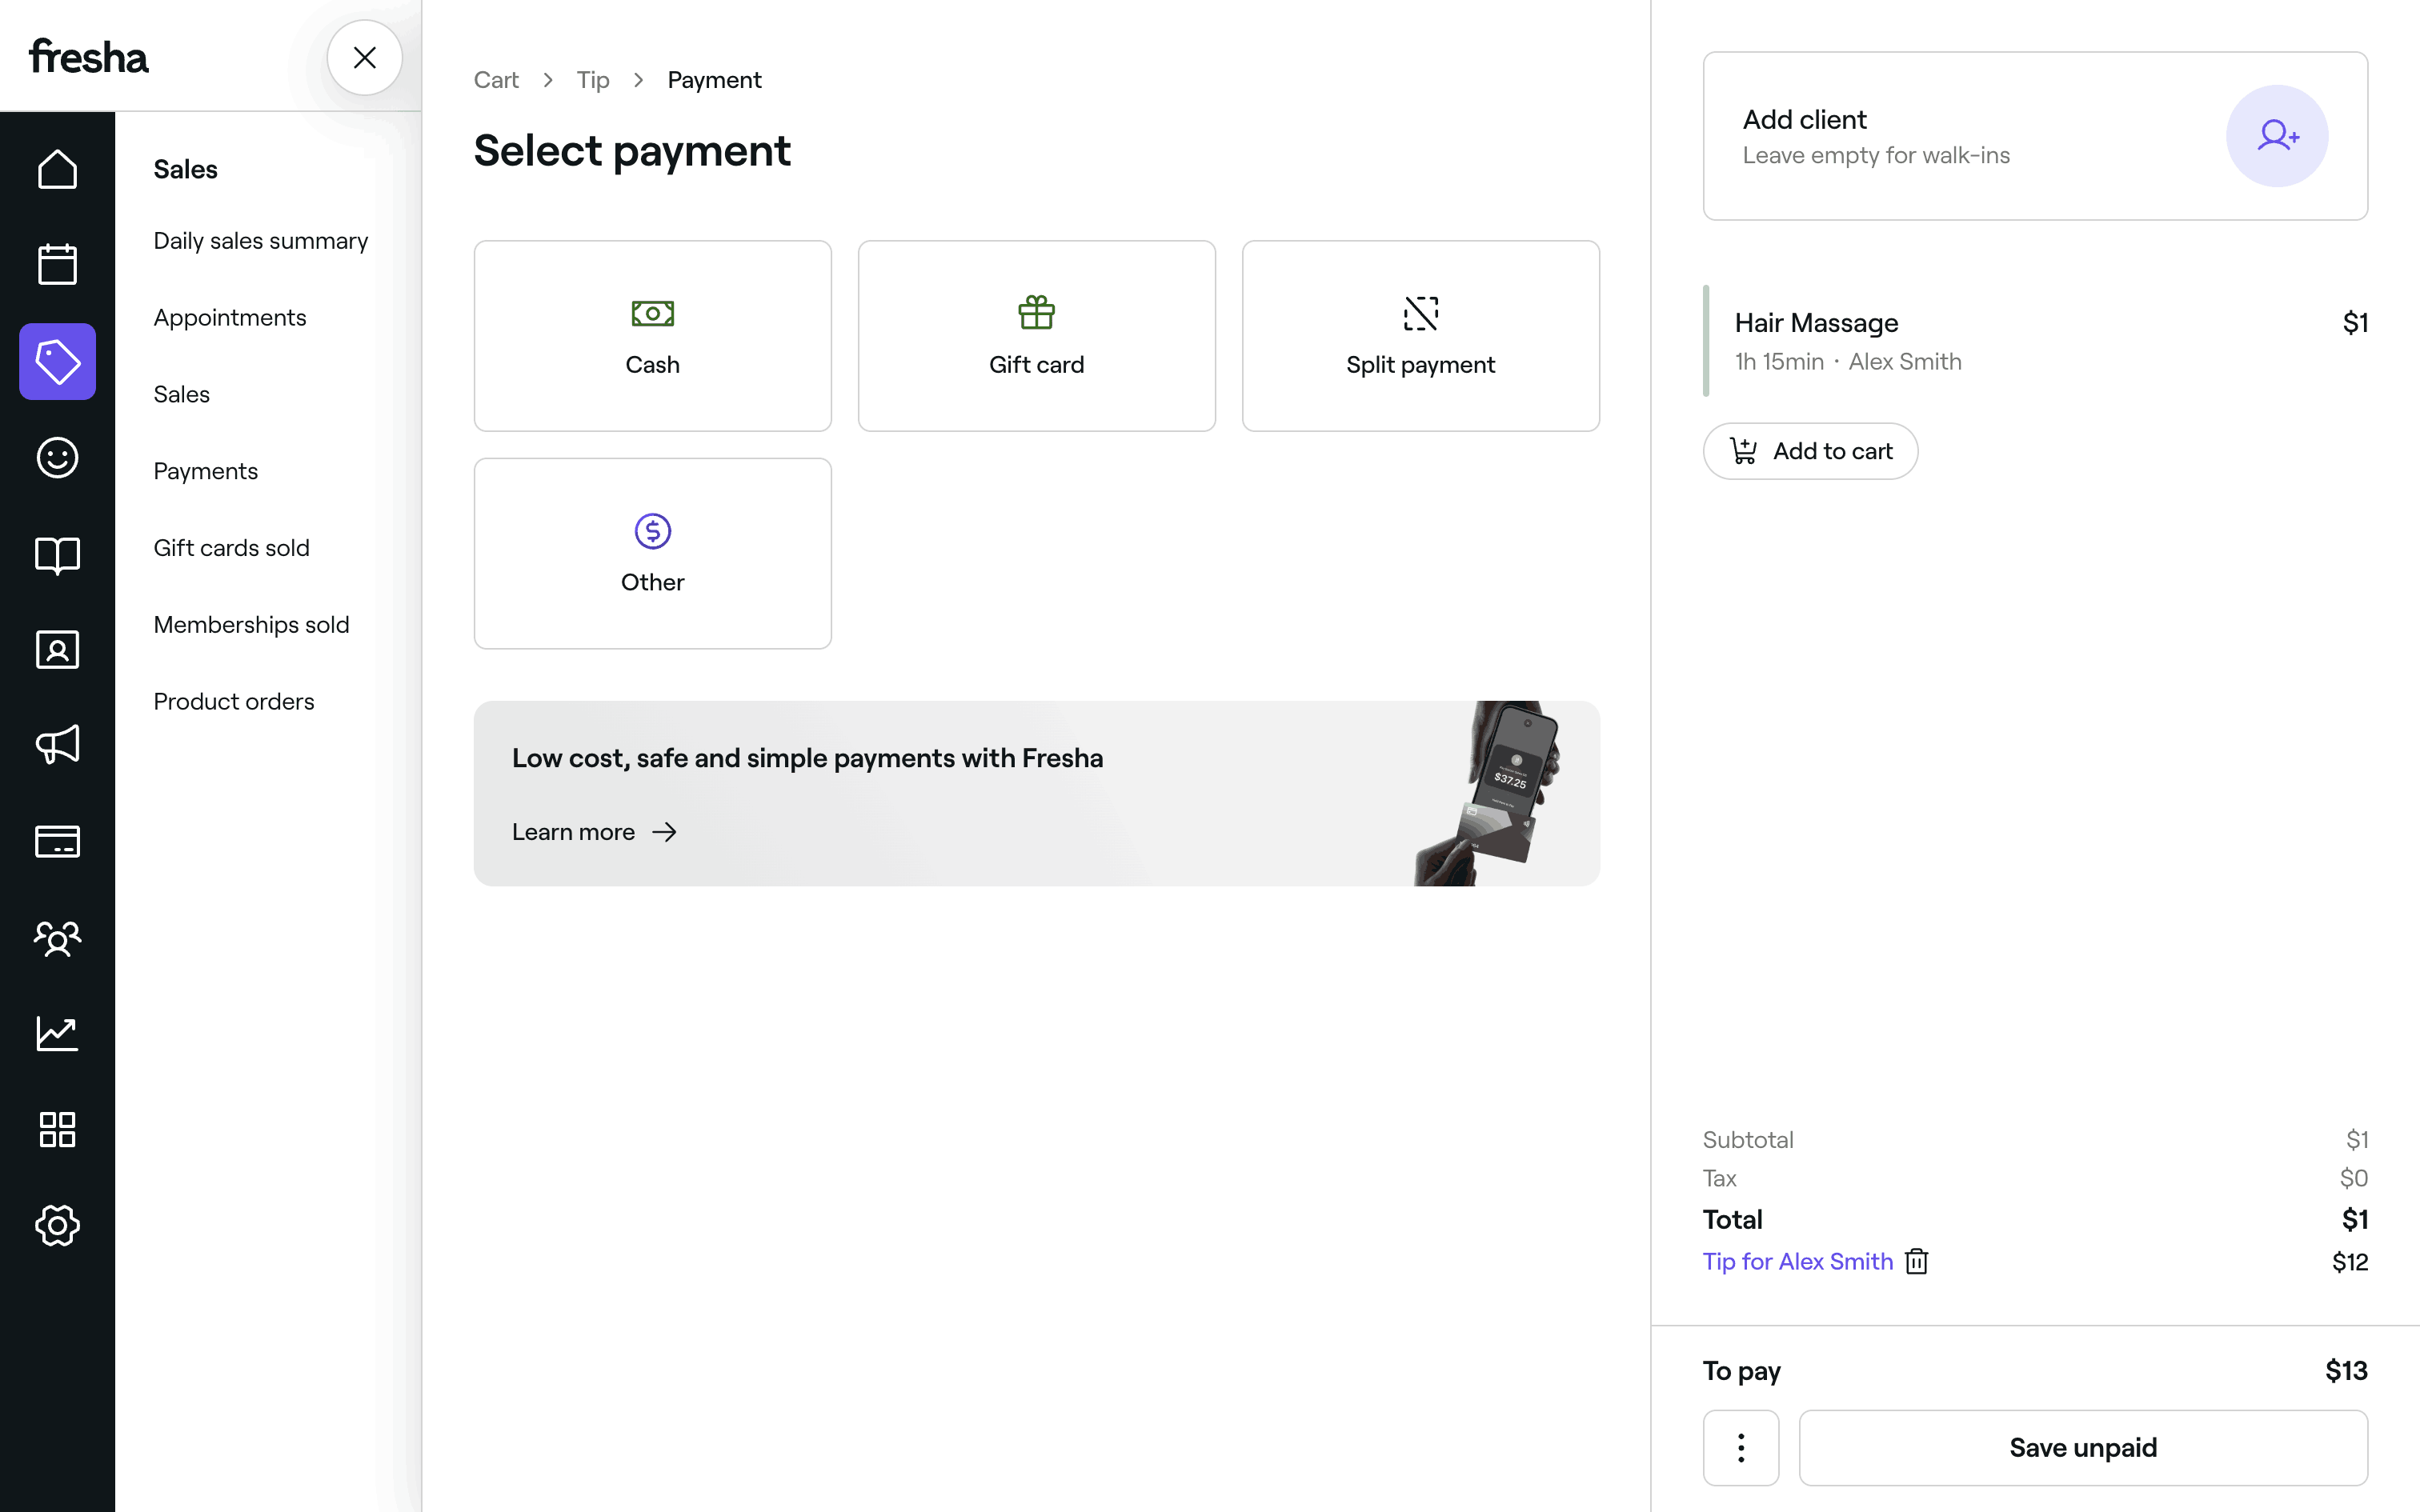Open the Reports chart icon
Viewport: 2420px width, 1512px height.
[57, 1033]
